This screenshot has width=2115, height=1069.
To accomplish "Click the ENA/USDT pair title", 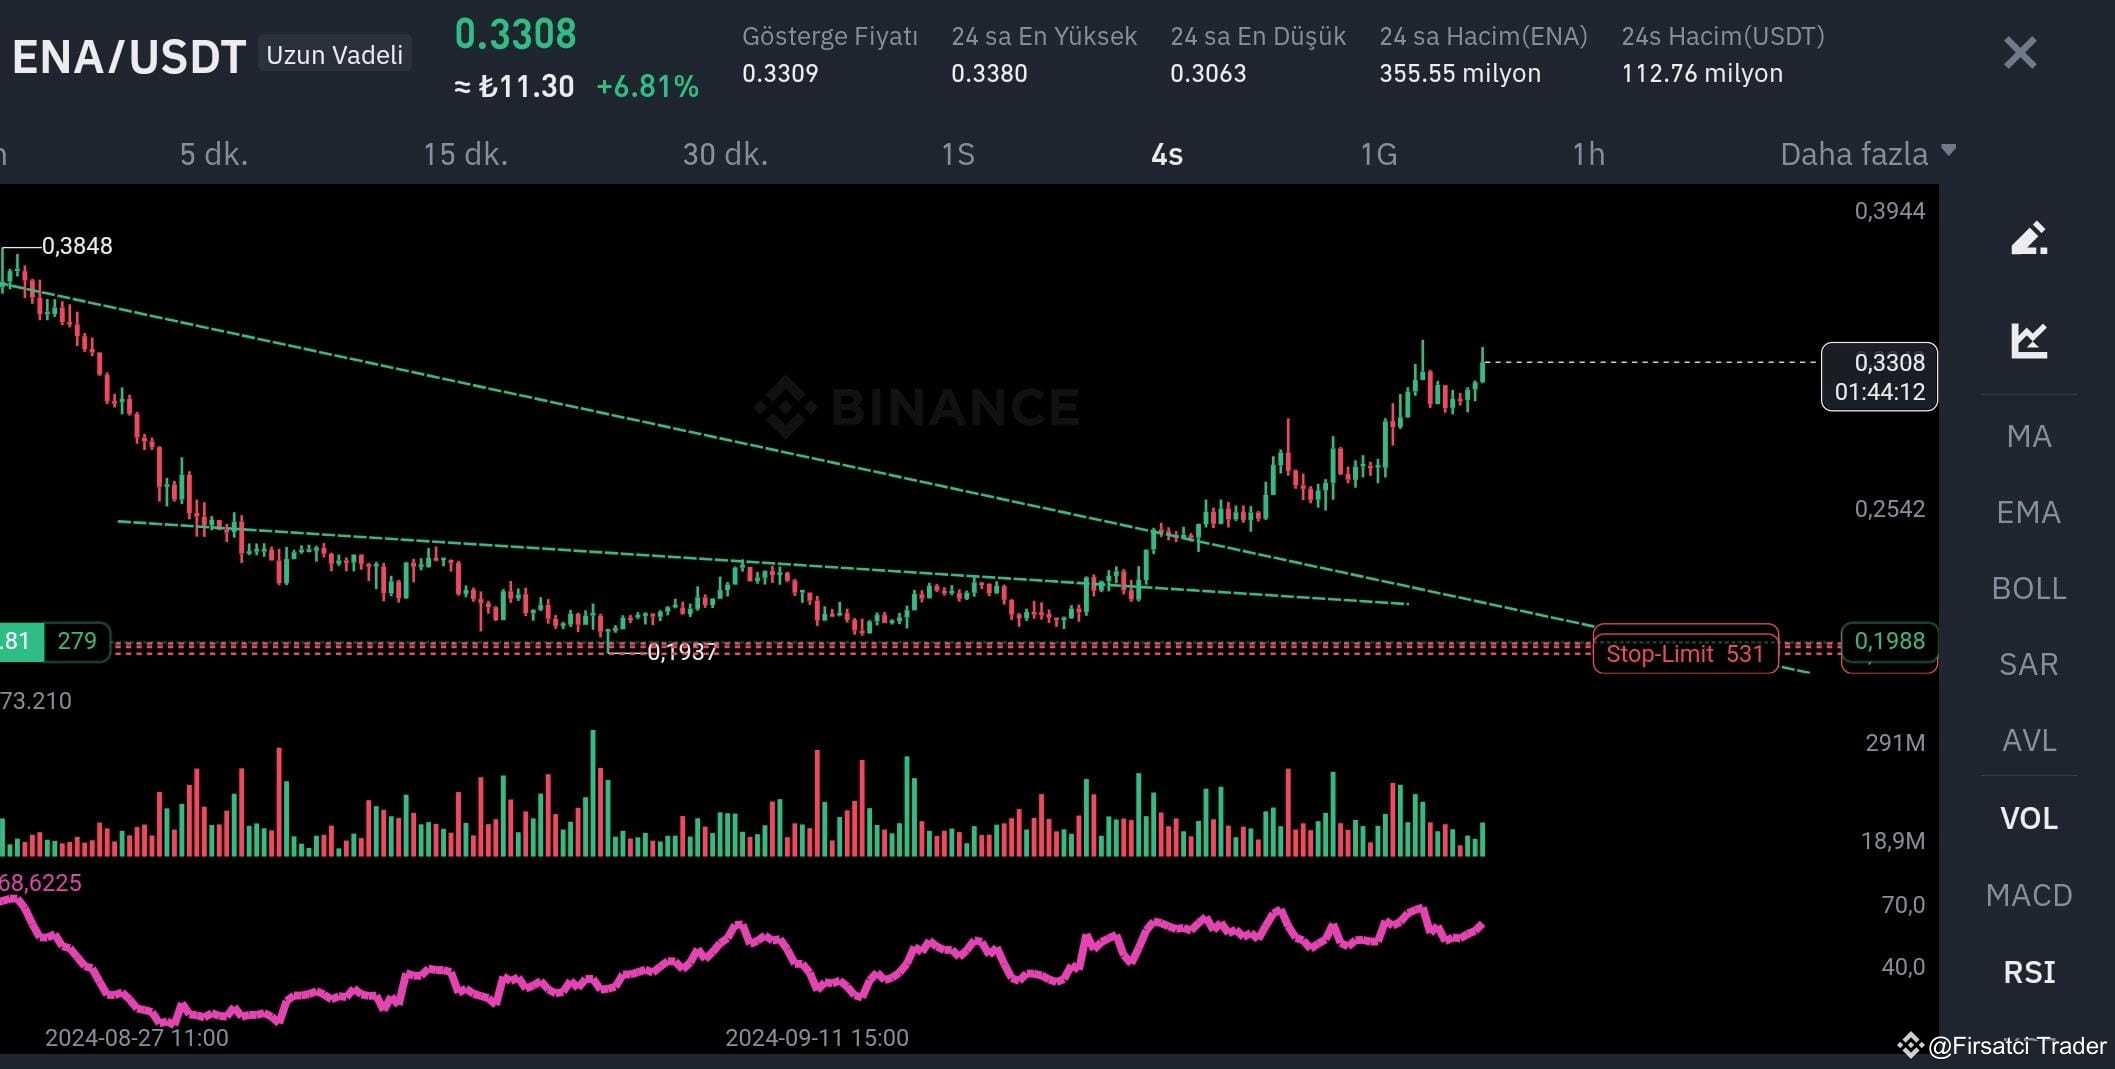I will point(129,57).
